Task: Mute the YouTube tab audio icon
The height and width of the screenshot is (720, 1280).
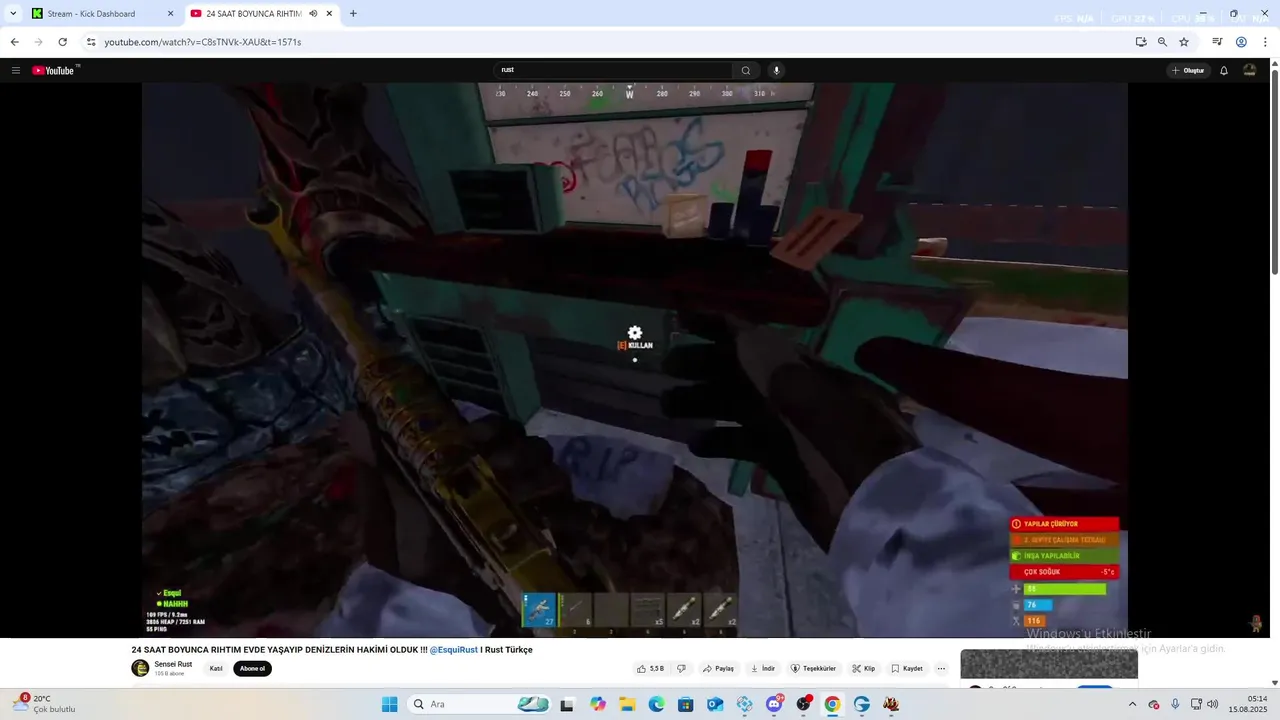Action: pyautogui.click(x=313, y=14)
